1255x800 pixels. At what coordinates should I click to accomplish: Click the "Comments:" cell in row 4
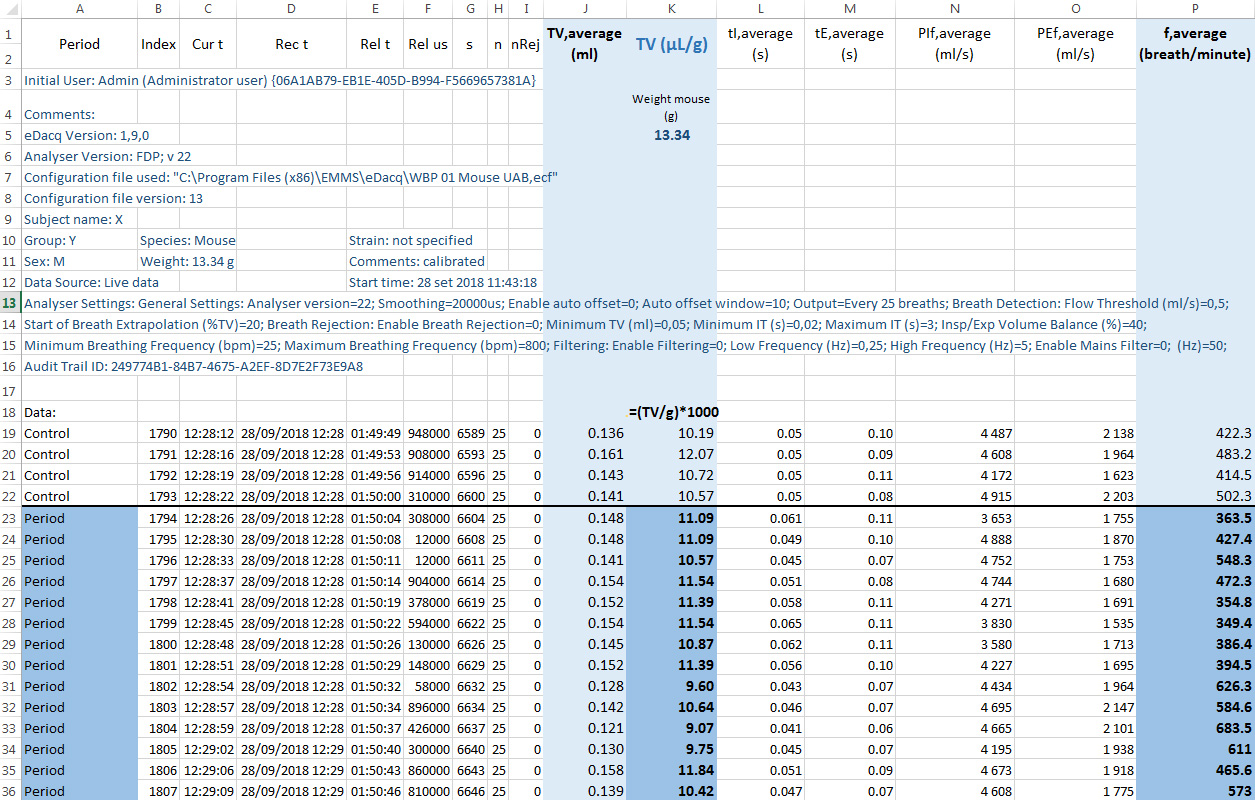click(59, 114)
